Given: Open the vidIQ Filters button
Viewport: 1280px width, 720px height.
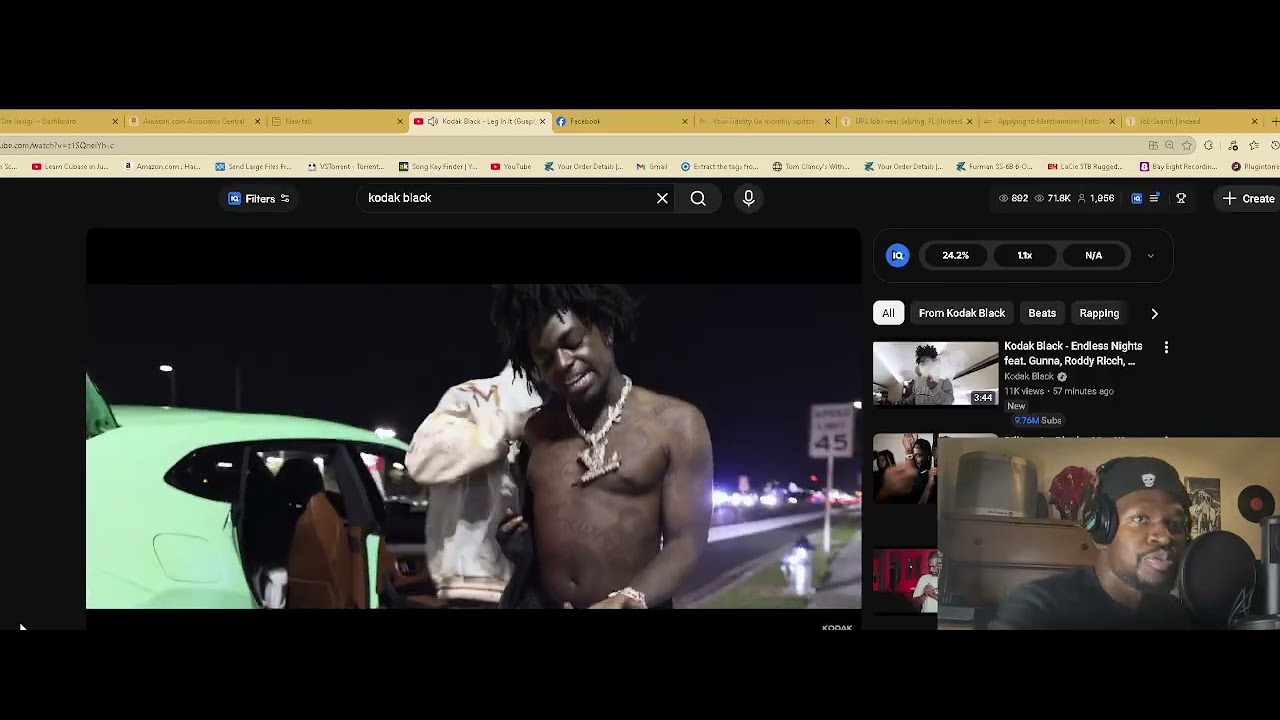Looking at the screenshot, I should (259, 198).
